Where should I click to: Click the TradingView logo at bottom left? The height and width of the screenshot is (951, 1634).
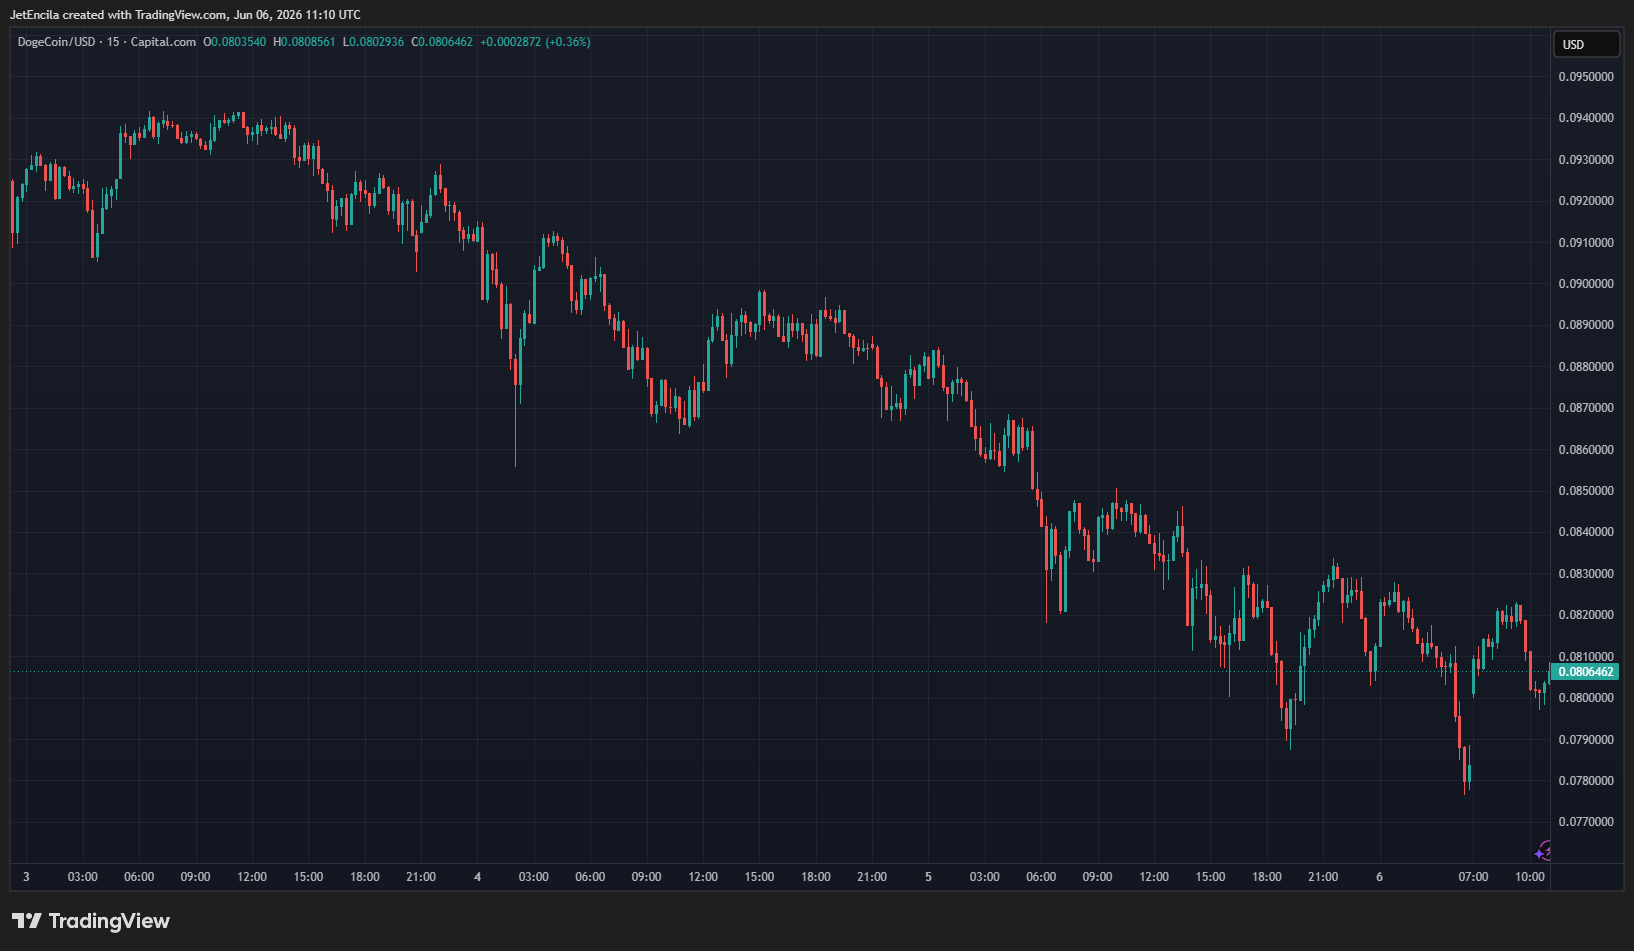point(91,921)
